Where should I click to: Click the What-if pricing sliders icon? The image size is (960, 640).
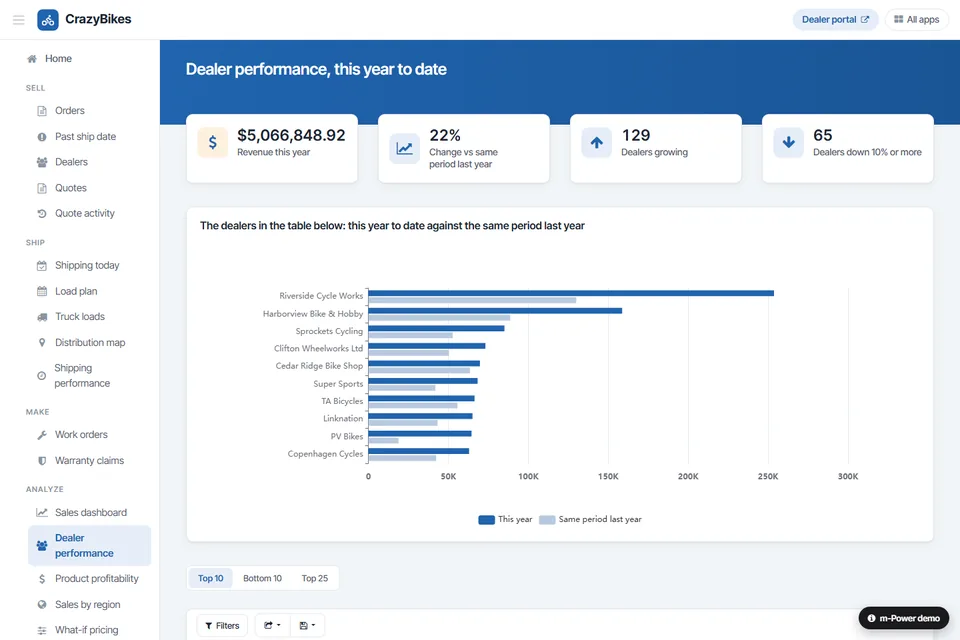tap(42, 630)
